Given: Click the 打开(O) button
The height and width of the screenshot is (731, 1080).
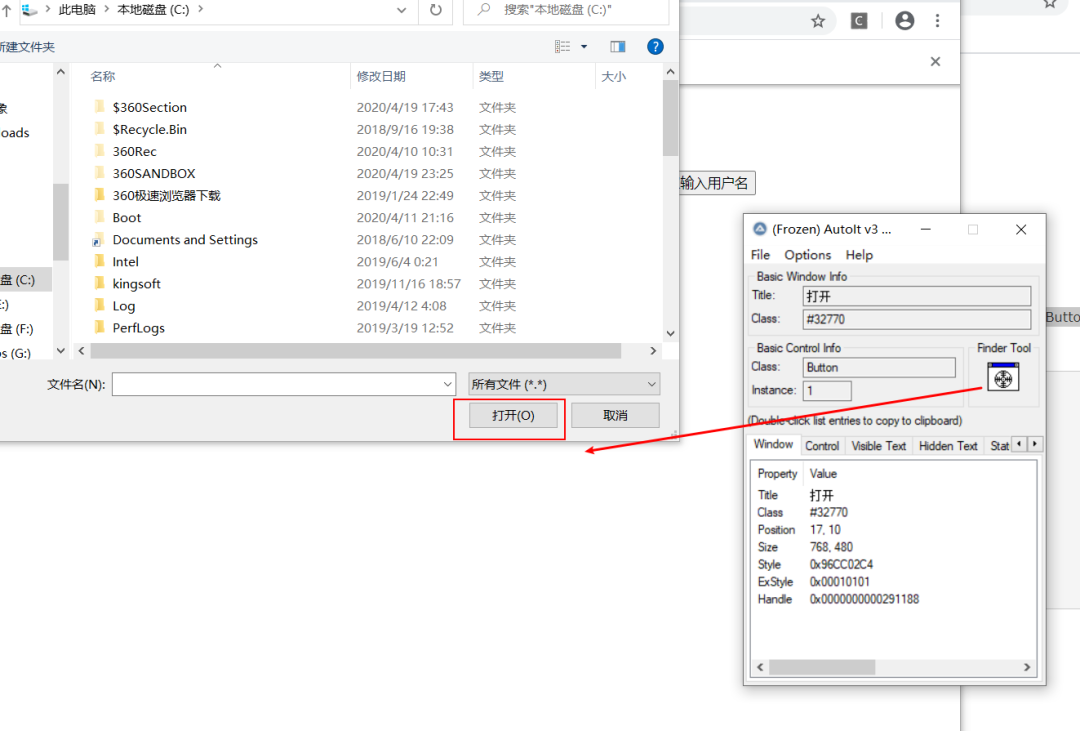Looking at the screenshot, I should [x=513, y=415].
